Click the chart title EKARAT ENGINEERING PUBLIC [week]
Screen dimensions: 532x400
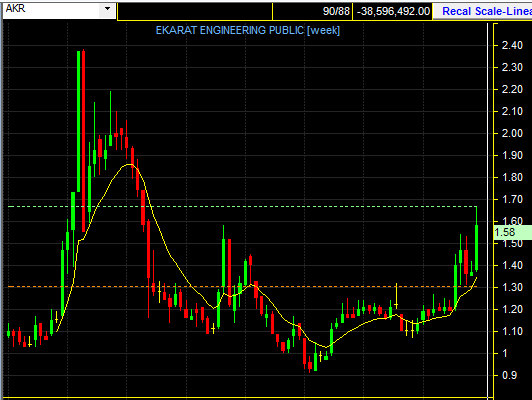248,31
